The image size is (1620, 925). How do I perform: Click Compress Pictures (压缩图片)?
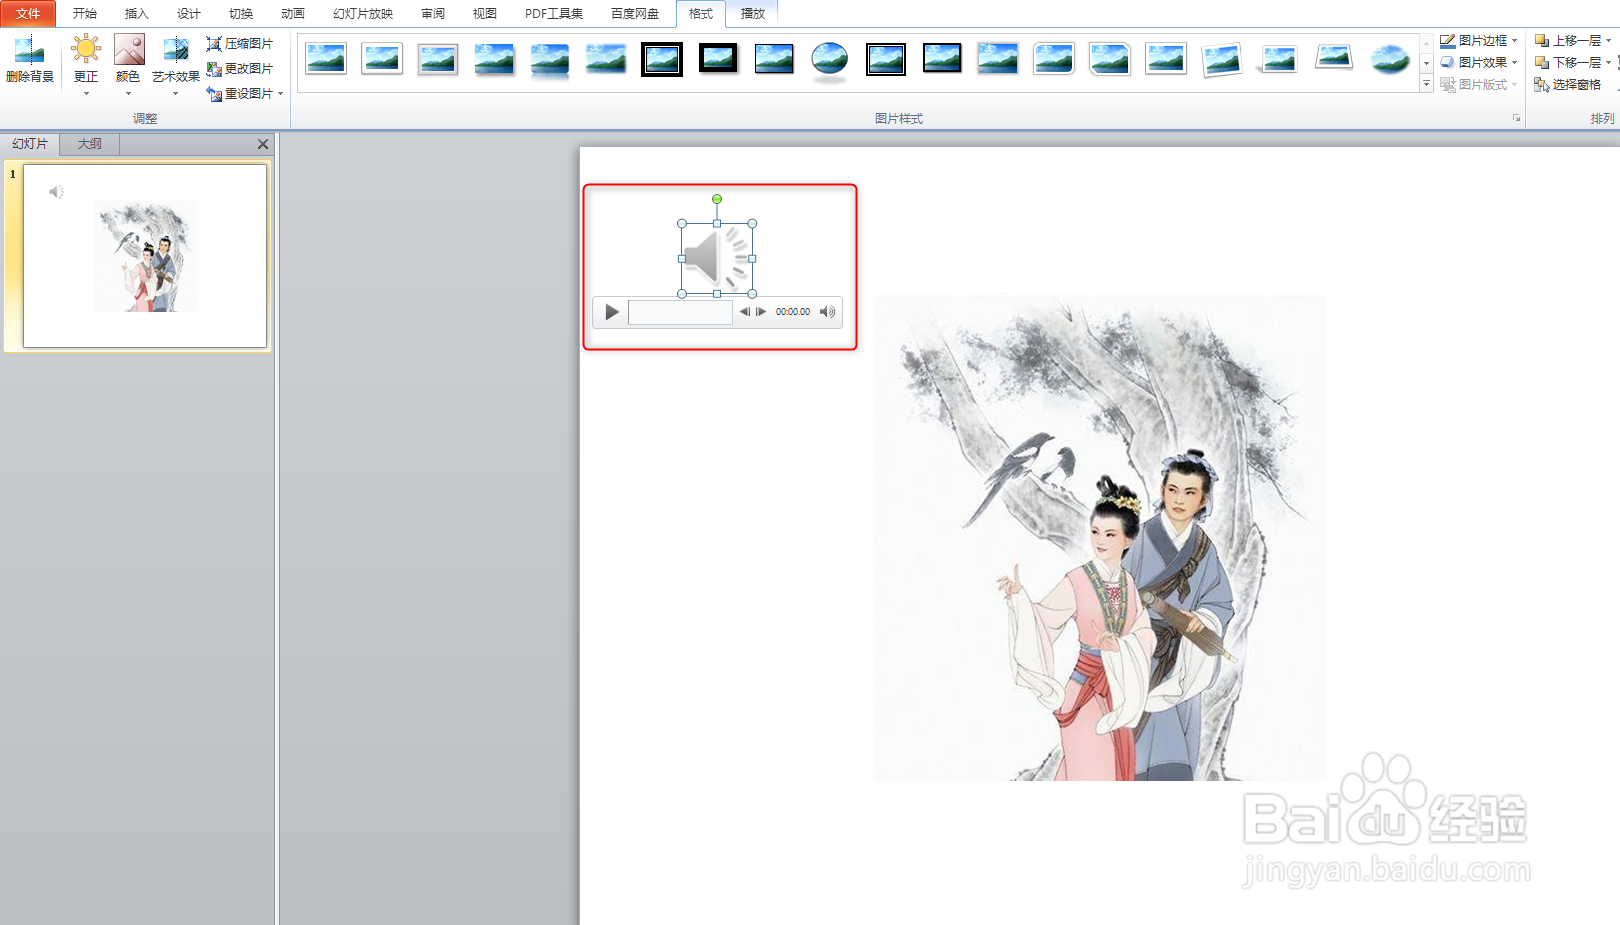(x=239, y=43)
